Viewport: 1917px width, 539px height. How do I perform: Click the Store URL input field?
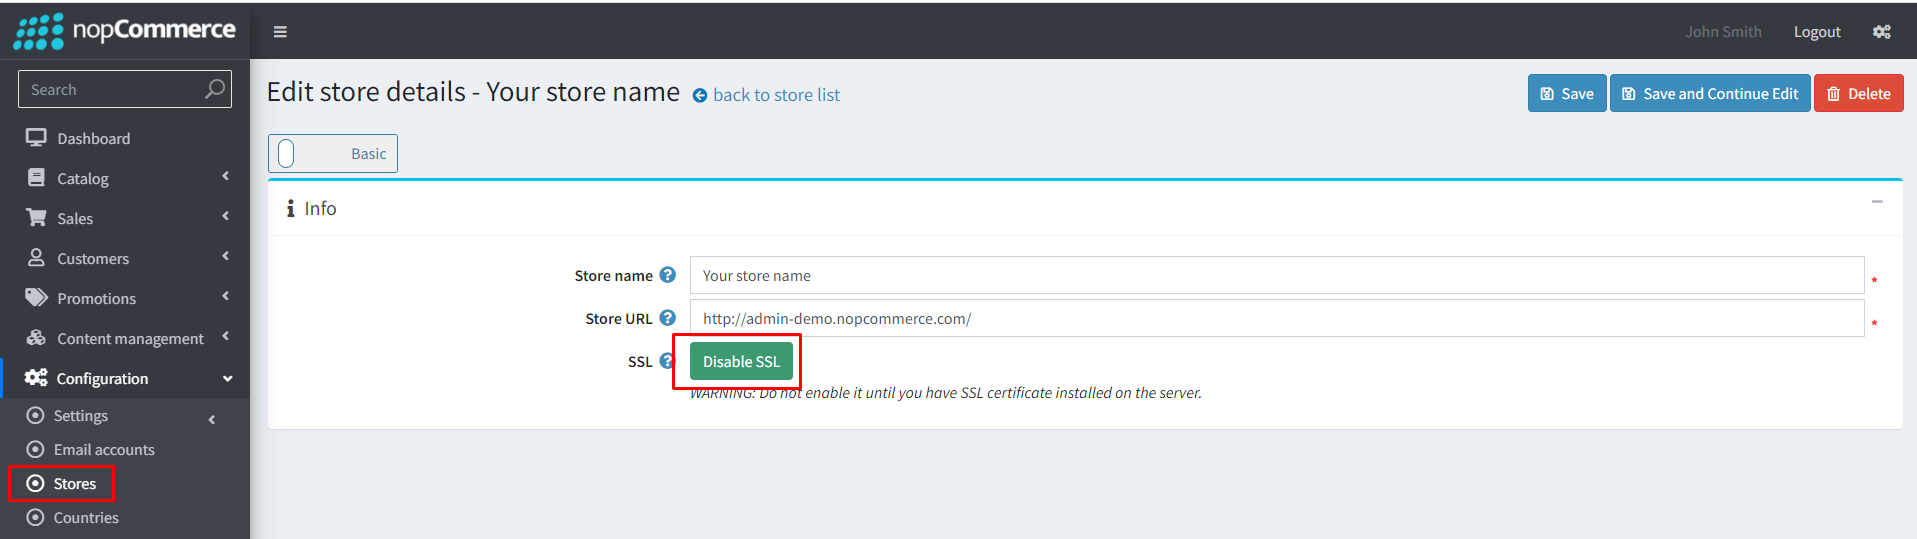(1277, 318)
